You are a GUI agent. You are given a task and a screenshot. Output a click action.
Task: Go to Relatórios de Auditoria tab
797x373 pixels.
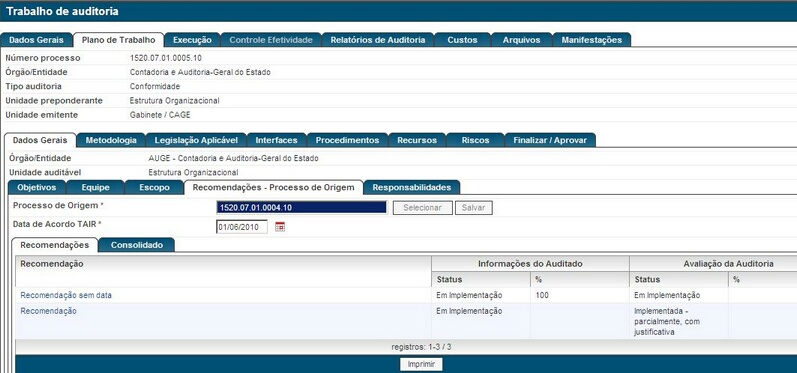[378, 40]
